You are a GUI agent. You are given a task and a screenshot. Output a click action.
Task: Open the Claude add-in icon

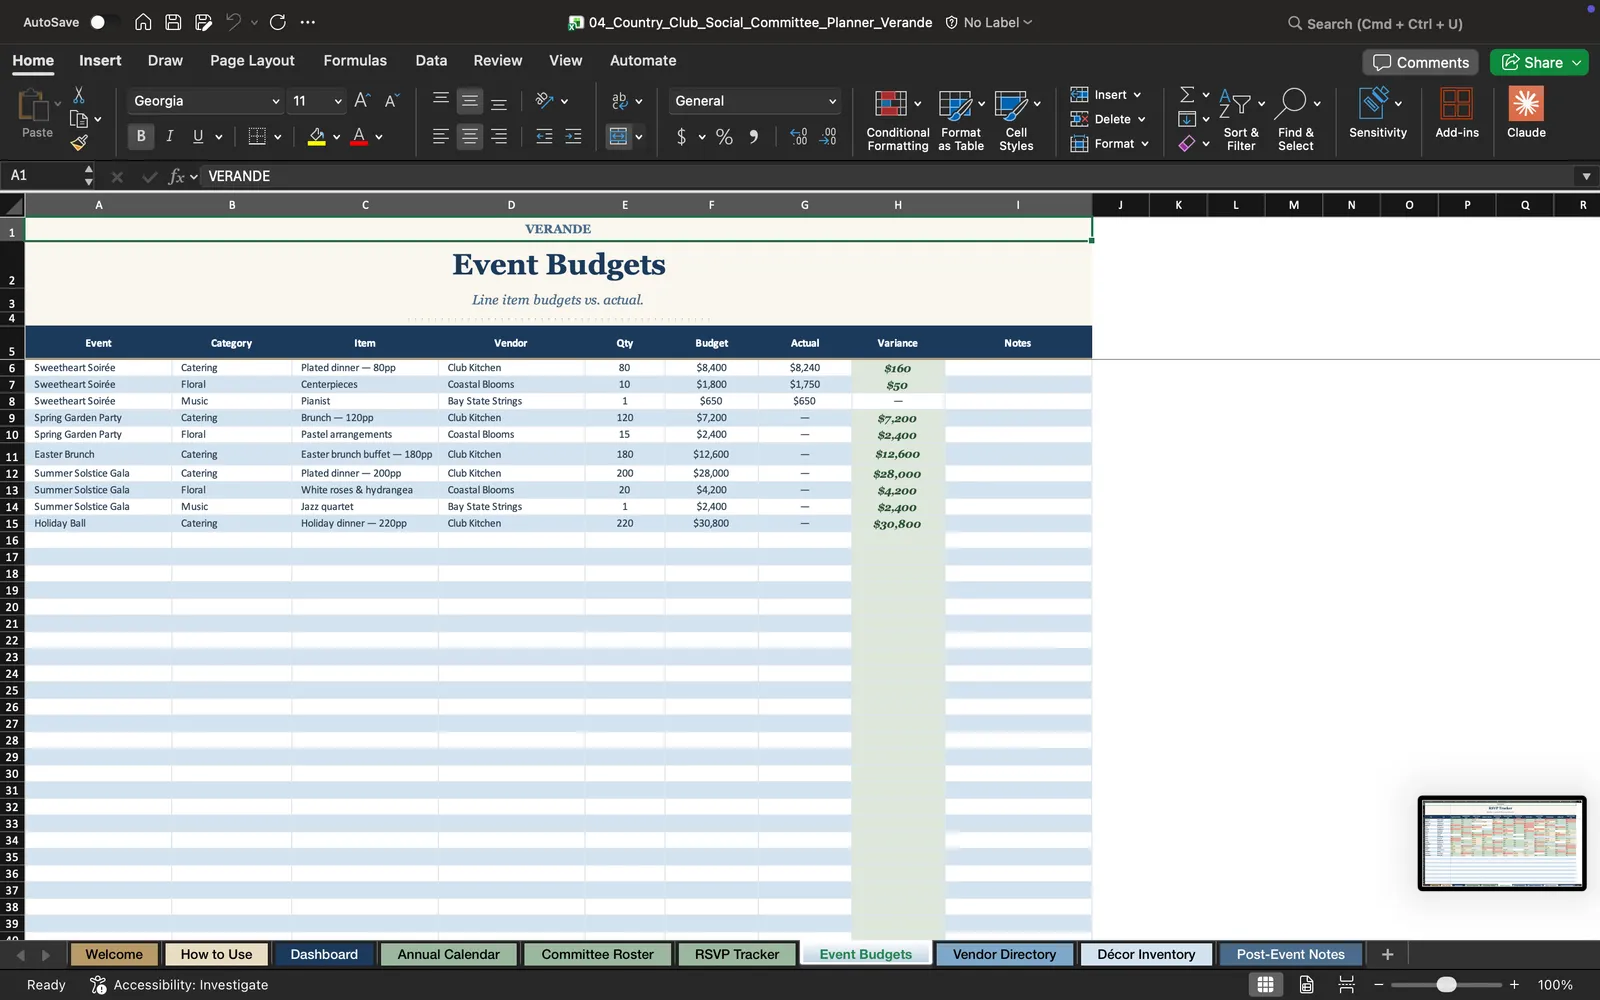[x=1526, y=104]
